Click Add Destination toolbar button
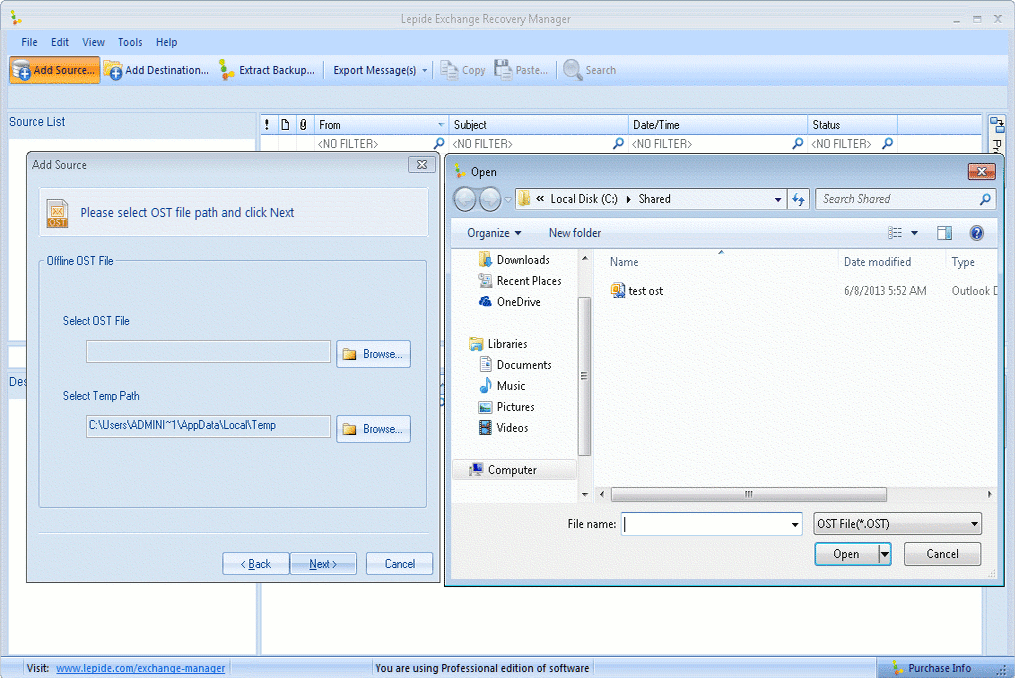Image resolution: width=1019 pixels, height=678 pixels. coord(157,70)
